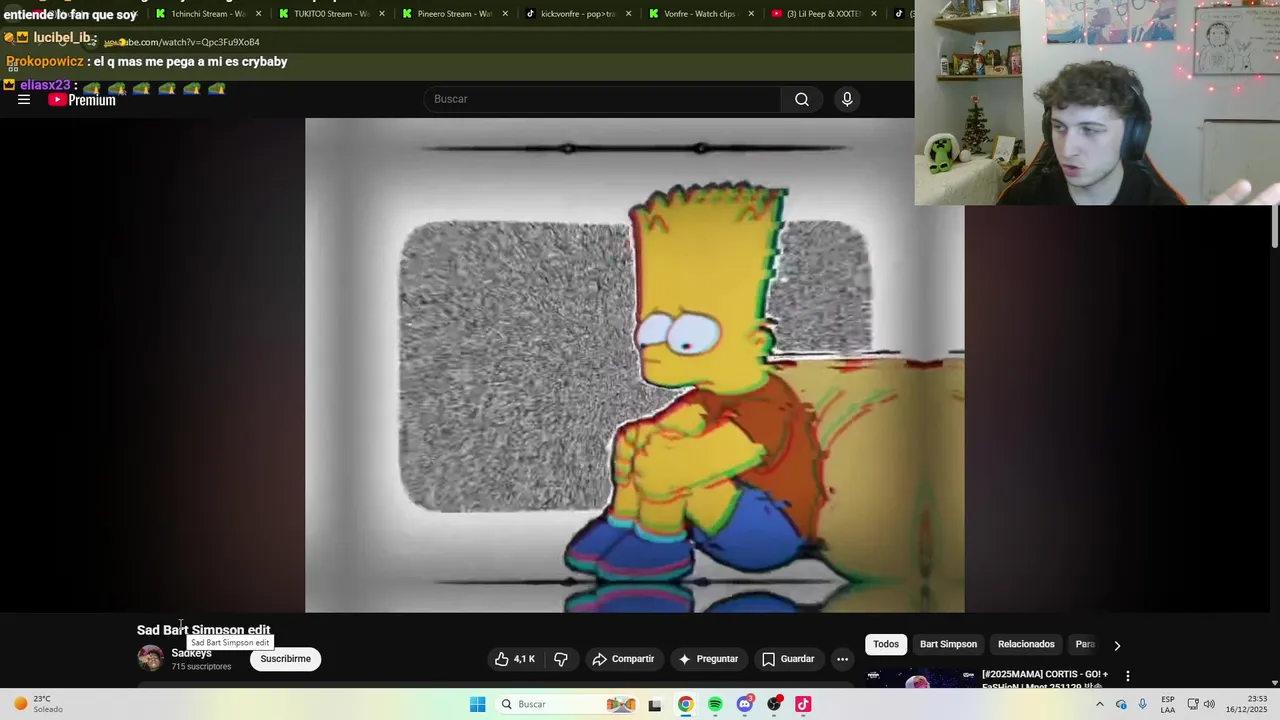The width and height of the screenshot is (1280, 720).
Task: Click the Suscribirme button
Action: 285,659
